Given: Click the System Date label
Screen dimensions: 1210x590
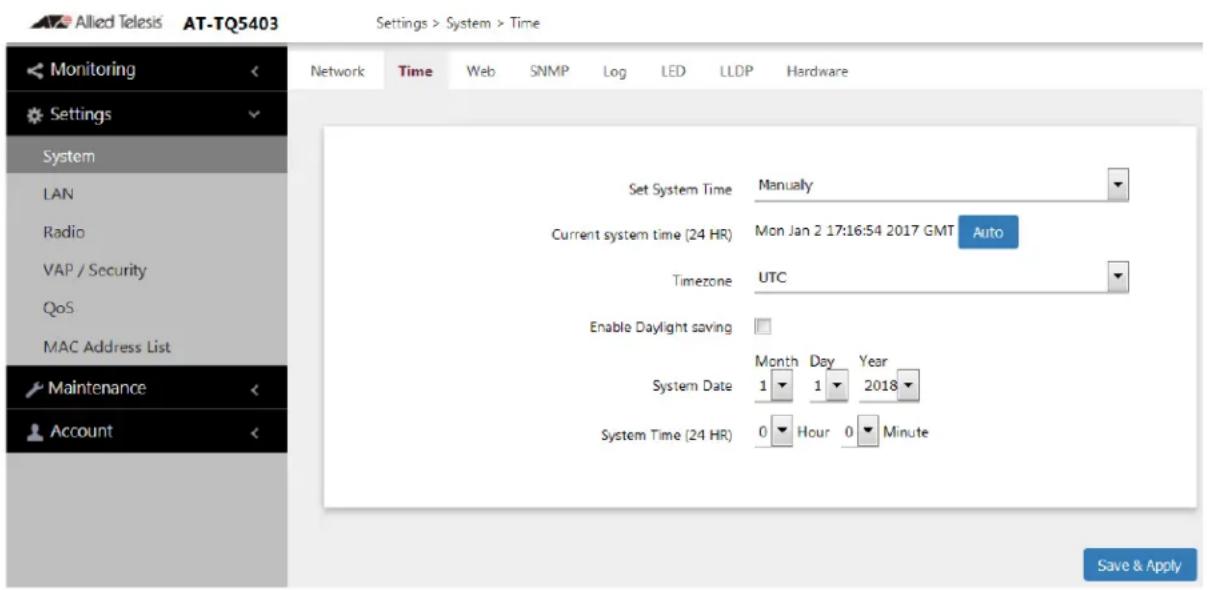Looking at the screenshot, I should 693,388.
